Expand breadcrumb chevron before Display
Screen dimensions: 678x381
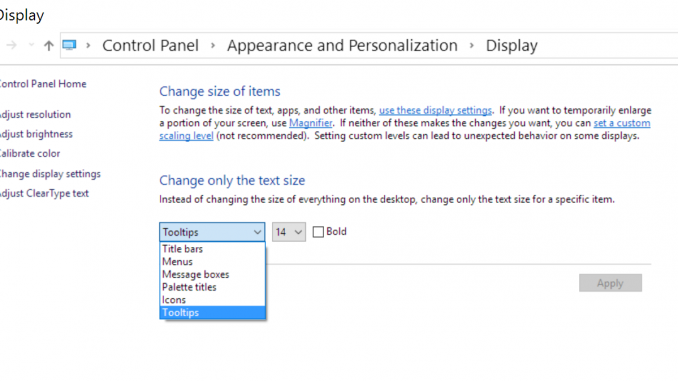pos(471,45)
